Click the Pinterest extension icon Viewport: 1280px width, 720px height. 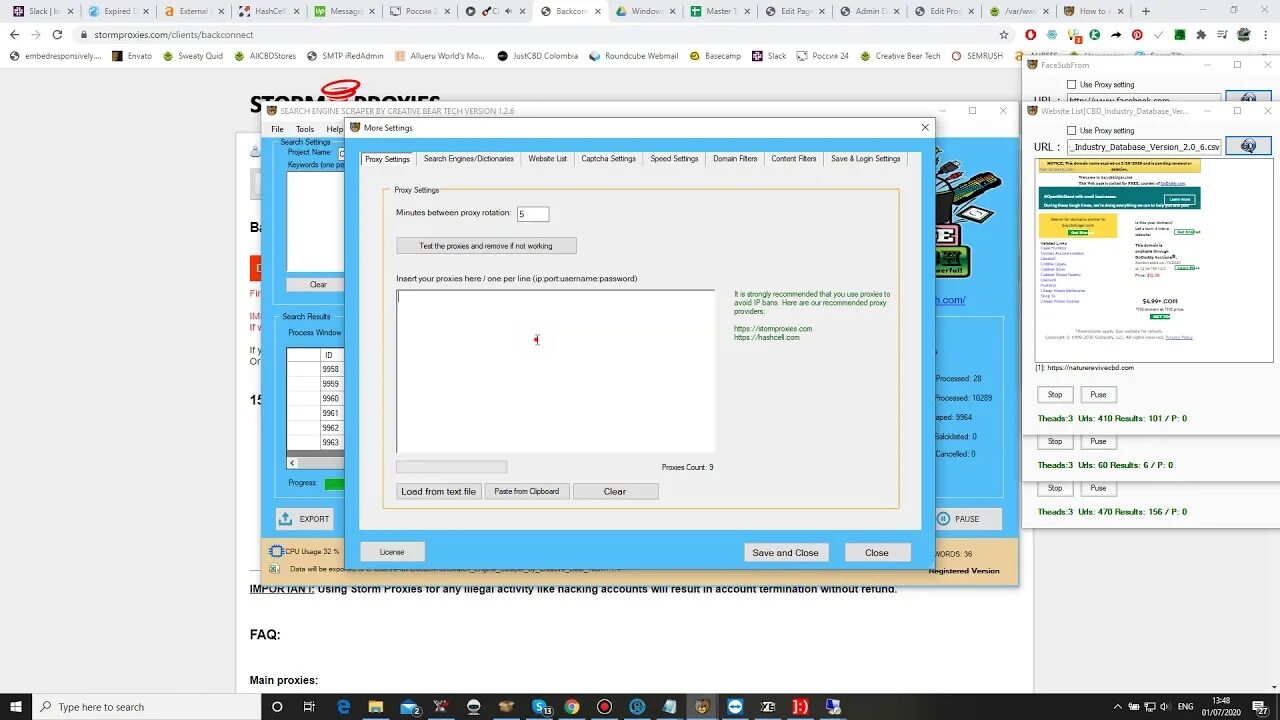(1137, 34)
